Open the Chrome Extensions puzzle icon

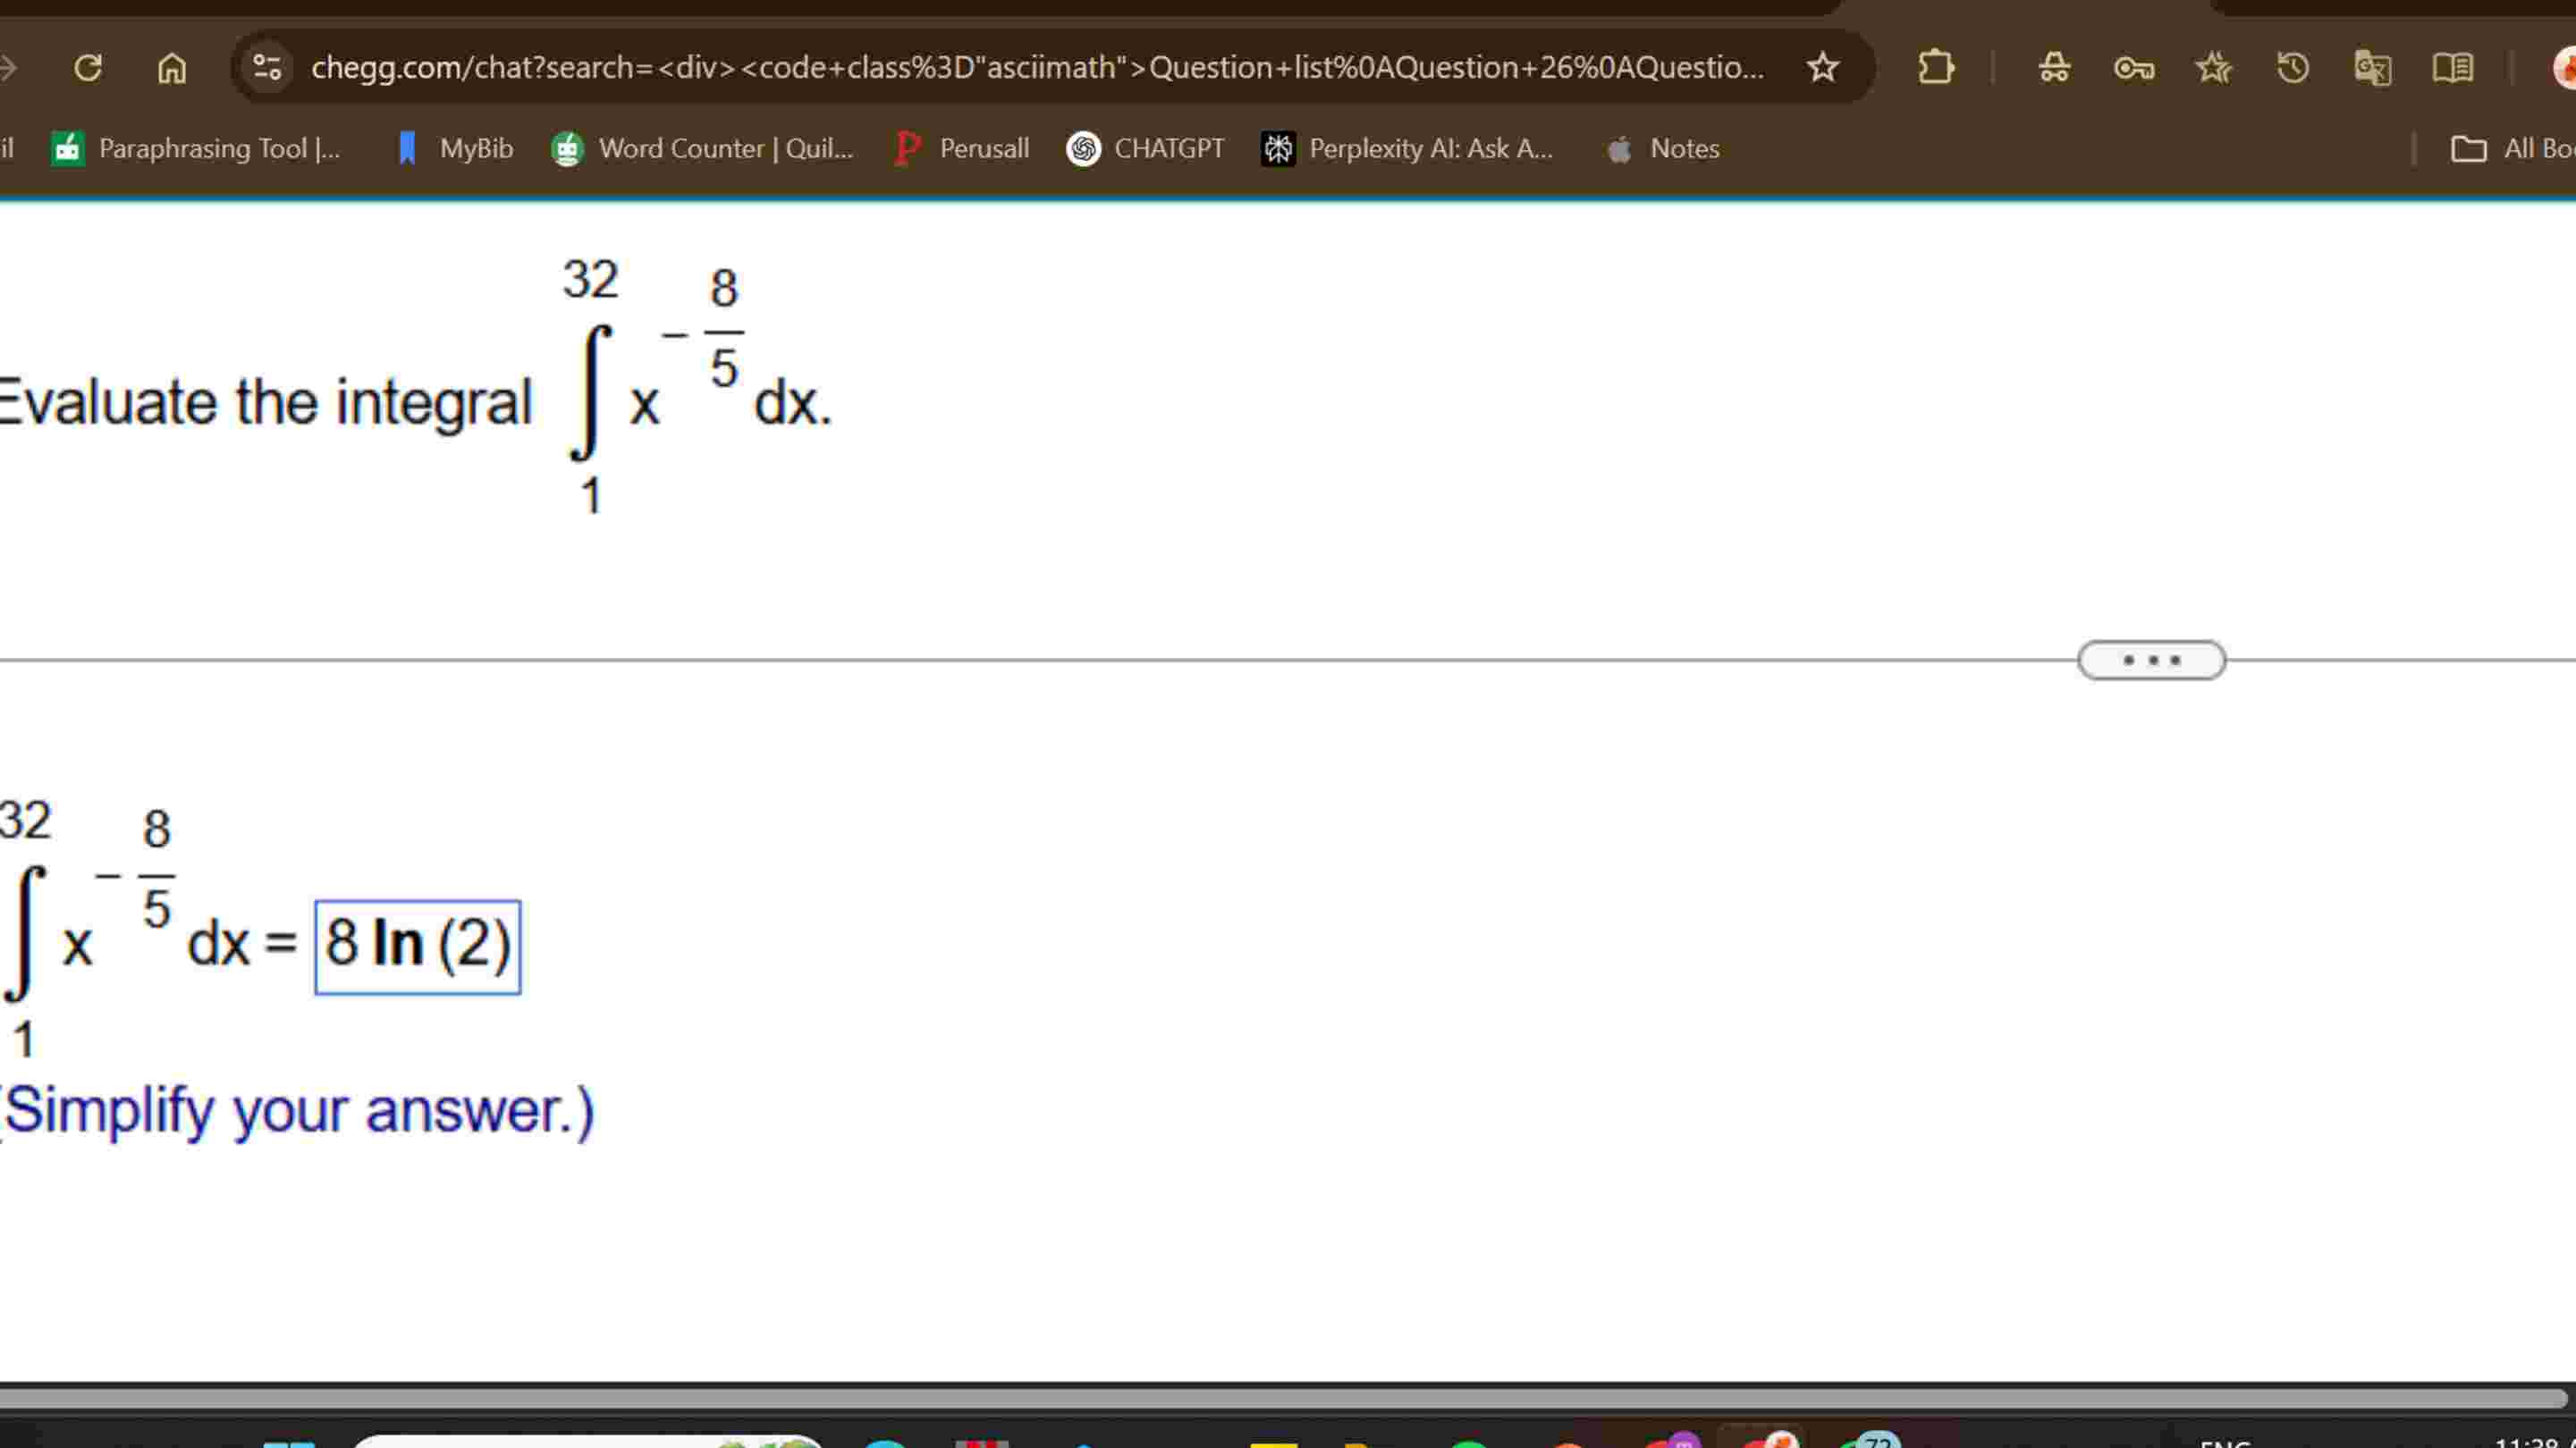tap(1937, 67)
